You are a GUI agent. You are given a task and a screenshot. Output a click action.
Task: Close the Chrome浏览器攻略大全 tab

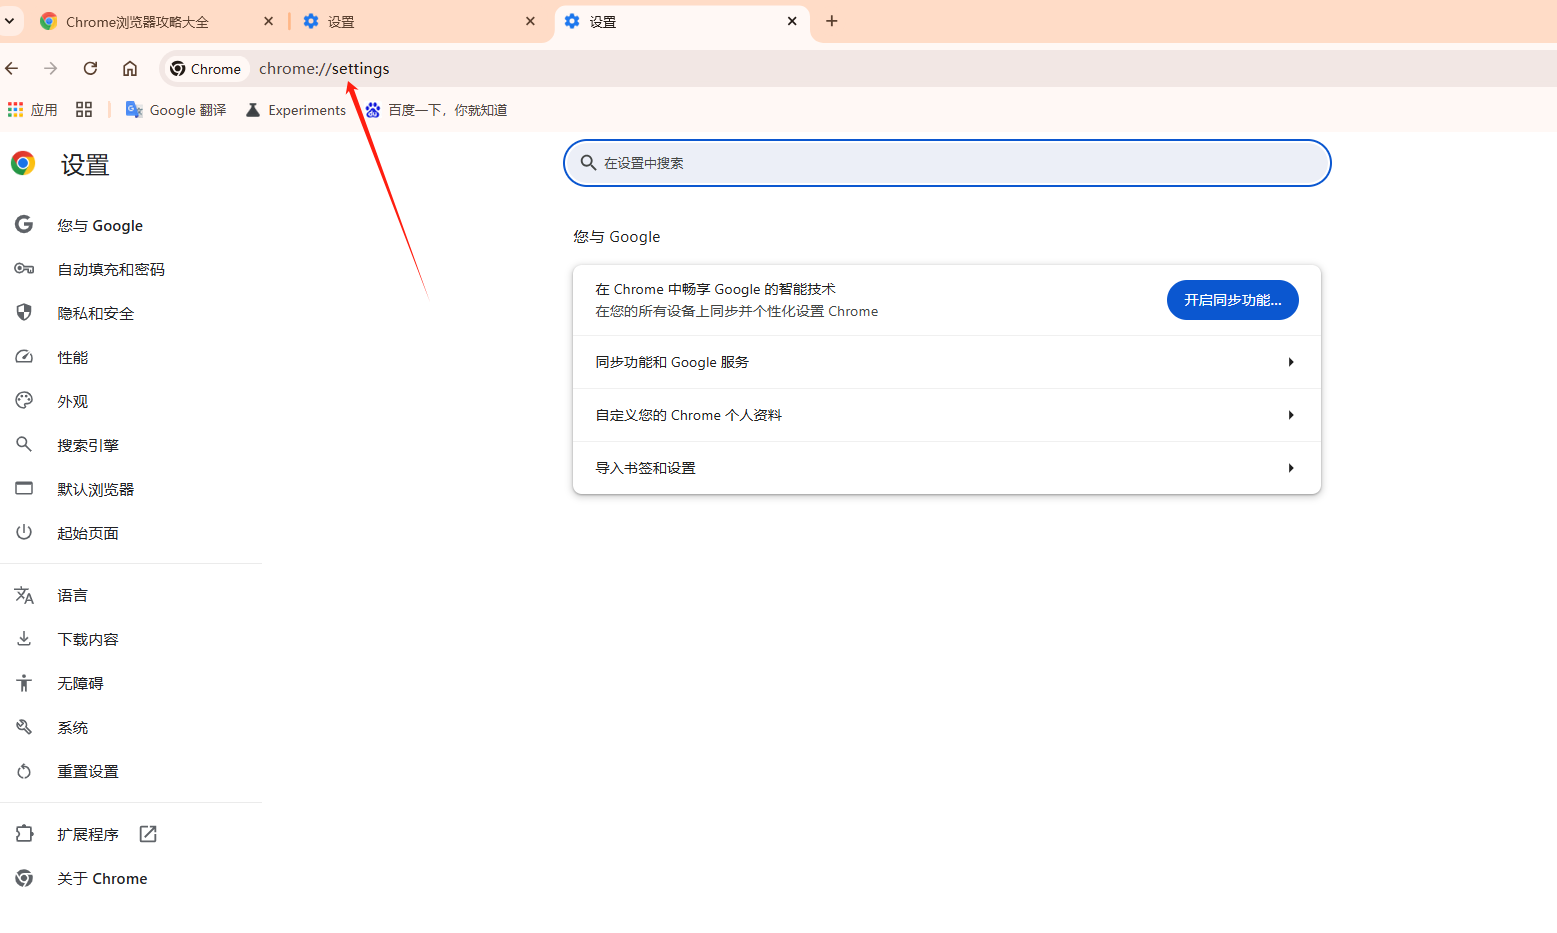coord(269,21)
